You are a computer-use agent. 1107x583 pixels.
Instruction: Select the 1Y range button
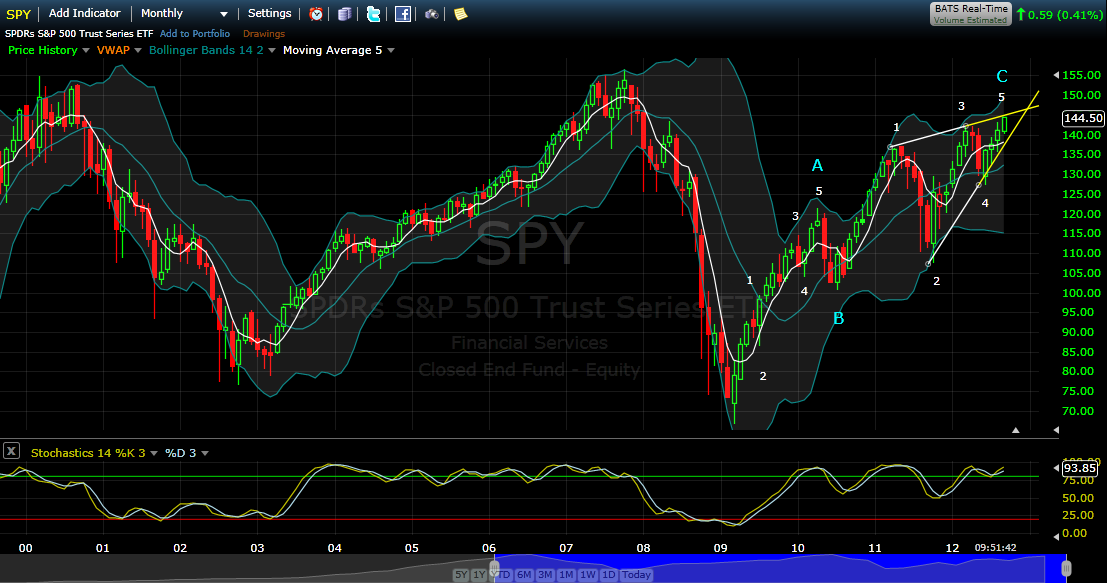[479, 575]
